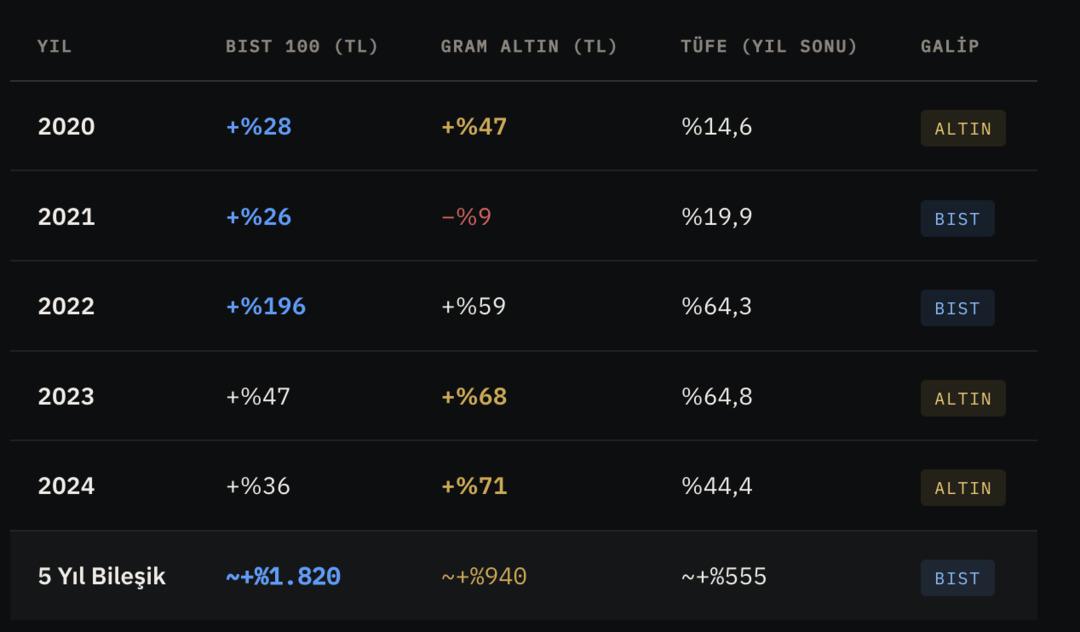This screenshot has height=632, width=1080.
Task: Click BIST badge in 5 Yıl Bileşik row
Action: coord(957,578)
